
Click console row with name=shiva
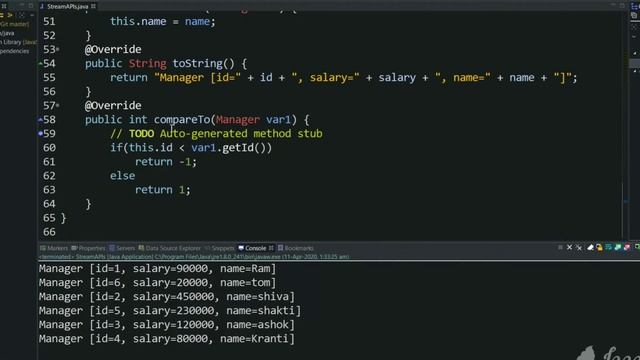[x=167, y=297]
